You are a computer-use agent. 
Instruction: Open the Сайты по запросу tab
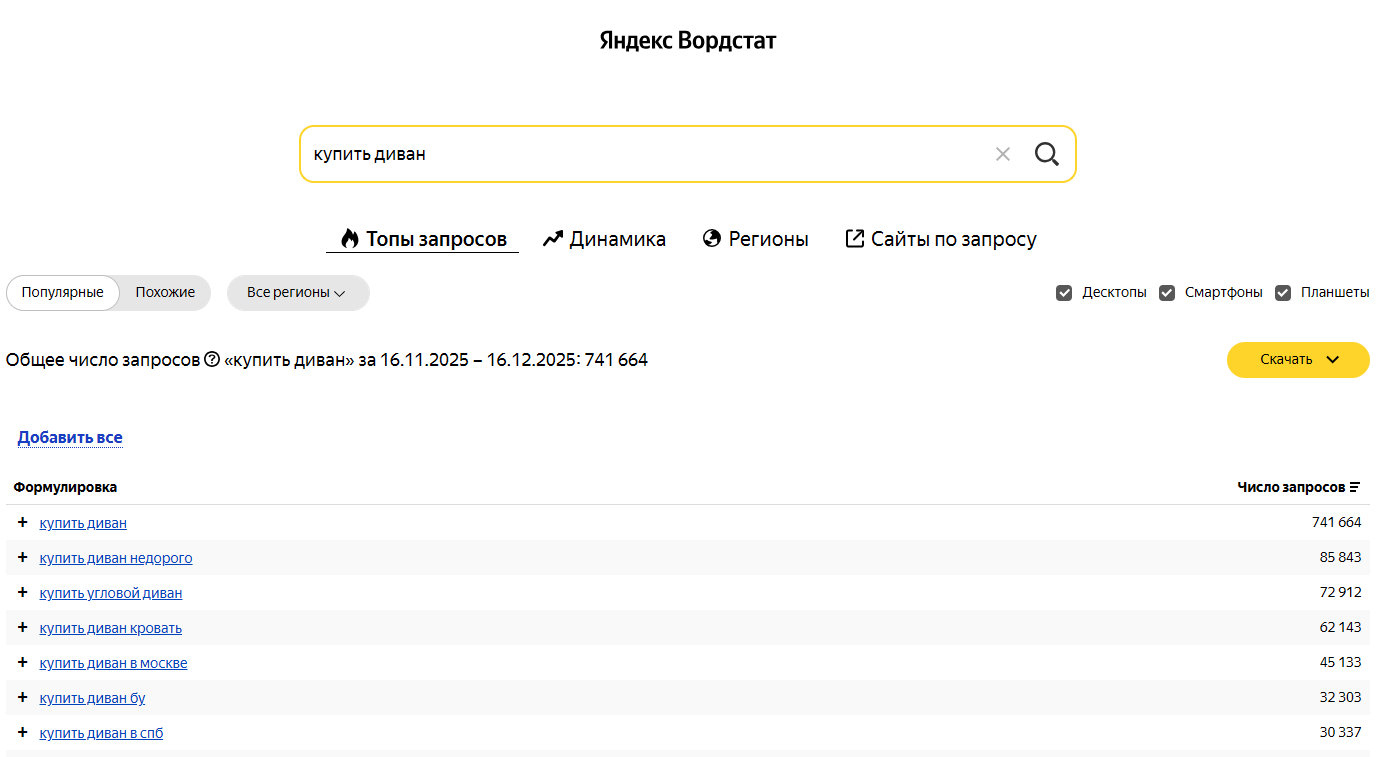(x=940, y=239)
